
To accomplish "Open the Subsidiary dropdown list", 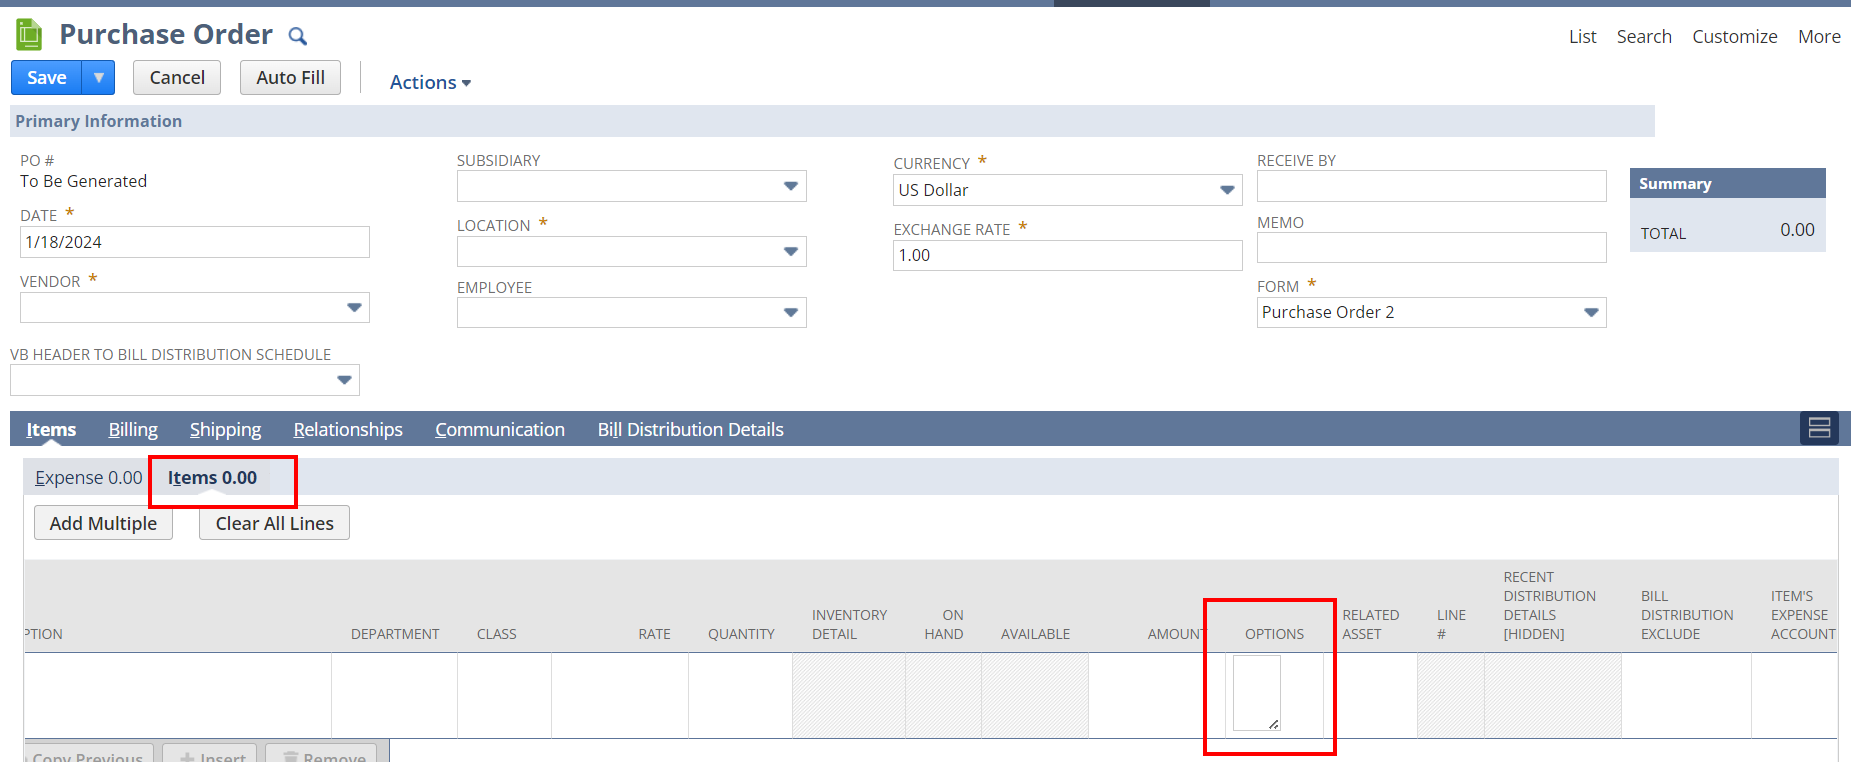I will tap(790, 186).
